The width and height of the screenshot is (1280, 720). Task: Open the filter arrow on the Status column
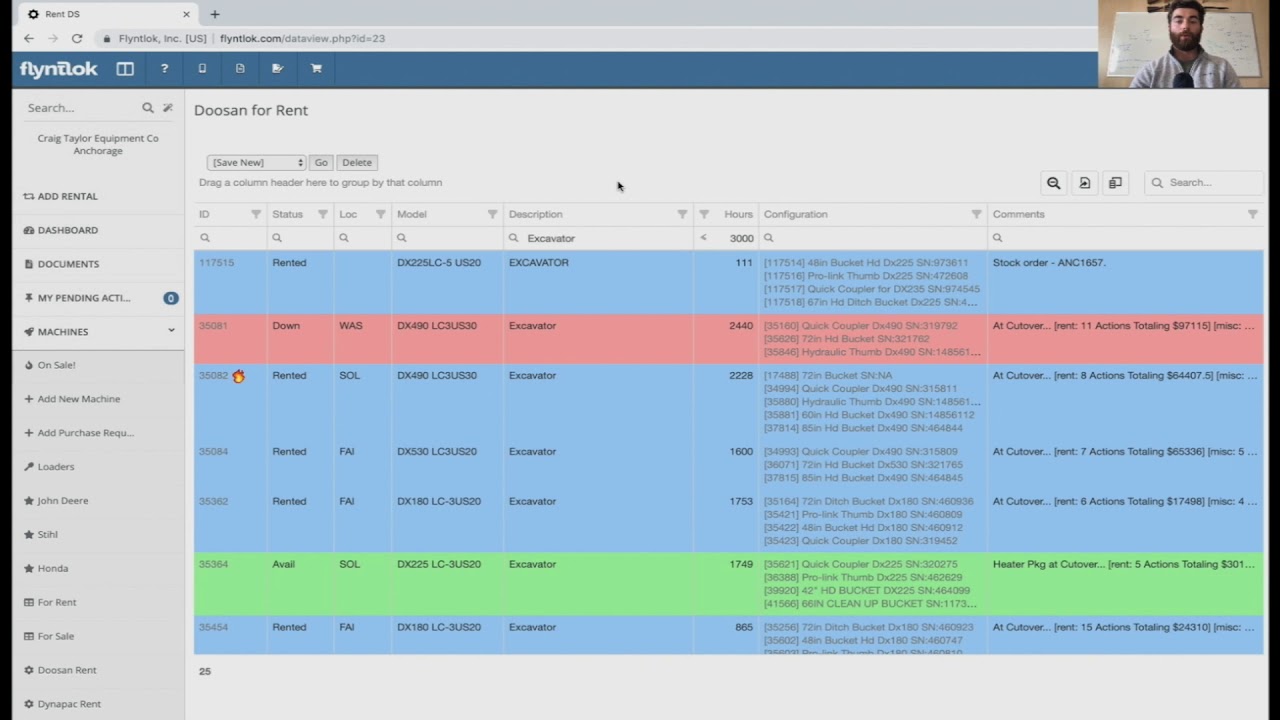tap(323, 214)
